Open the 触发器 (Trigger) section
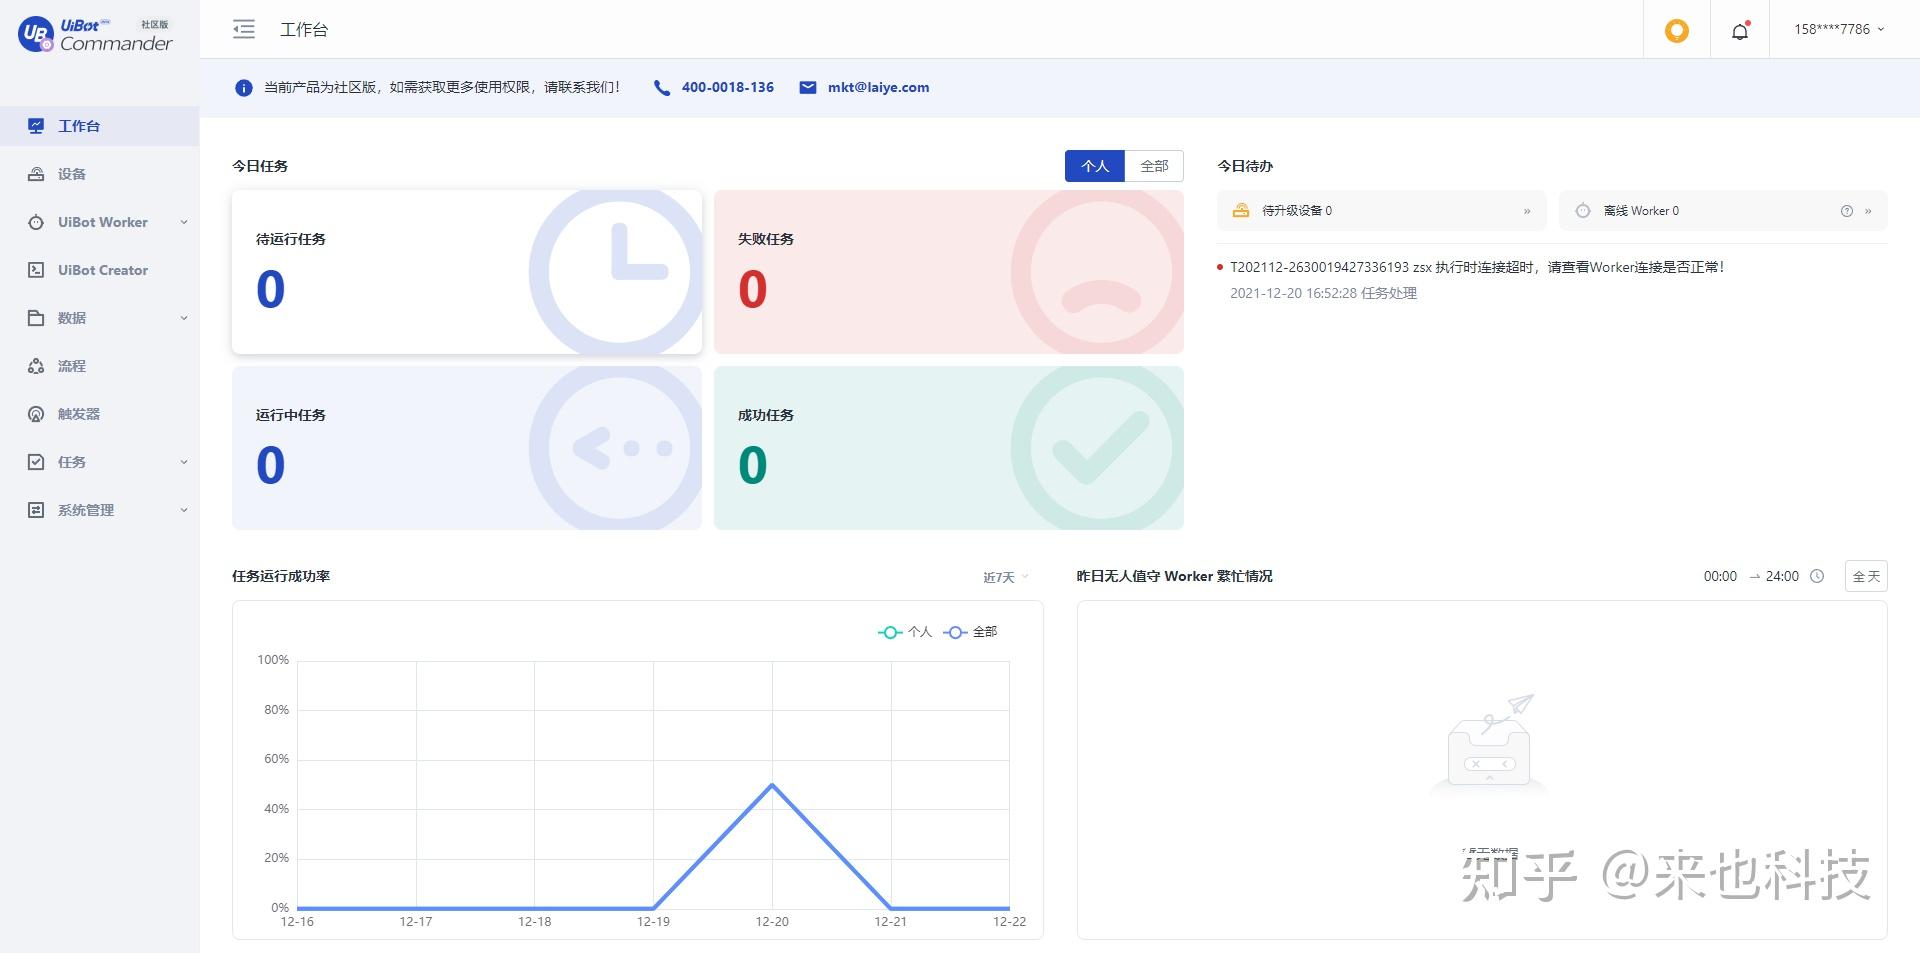1920x953 pixels. pyautogui.click(x=80, y=414)
